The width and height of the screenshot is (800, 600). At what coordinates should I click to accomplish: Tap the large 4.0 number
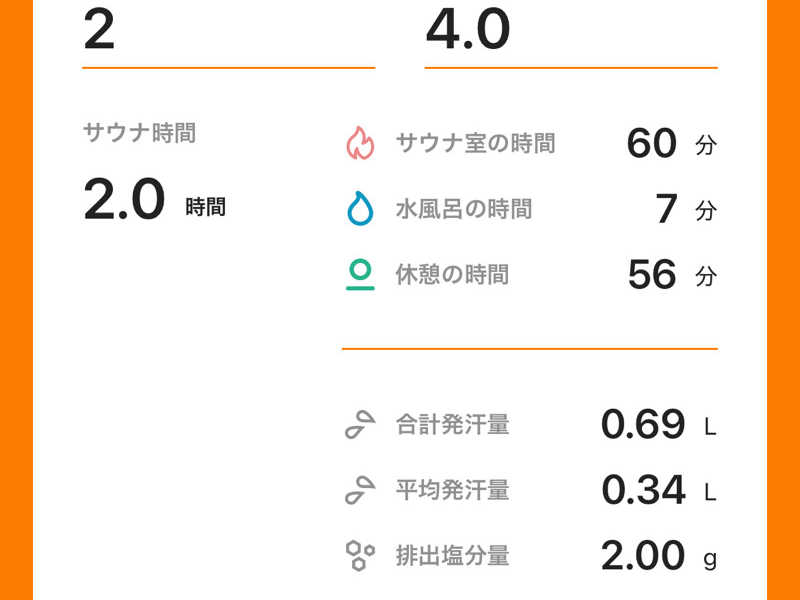pyautogui.click(x=468, y=30)
